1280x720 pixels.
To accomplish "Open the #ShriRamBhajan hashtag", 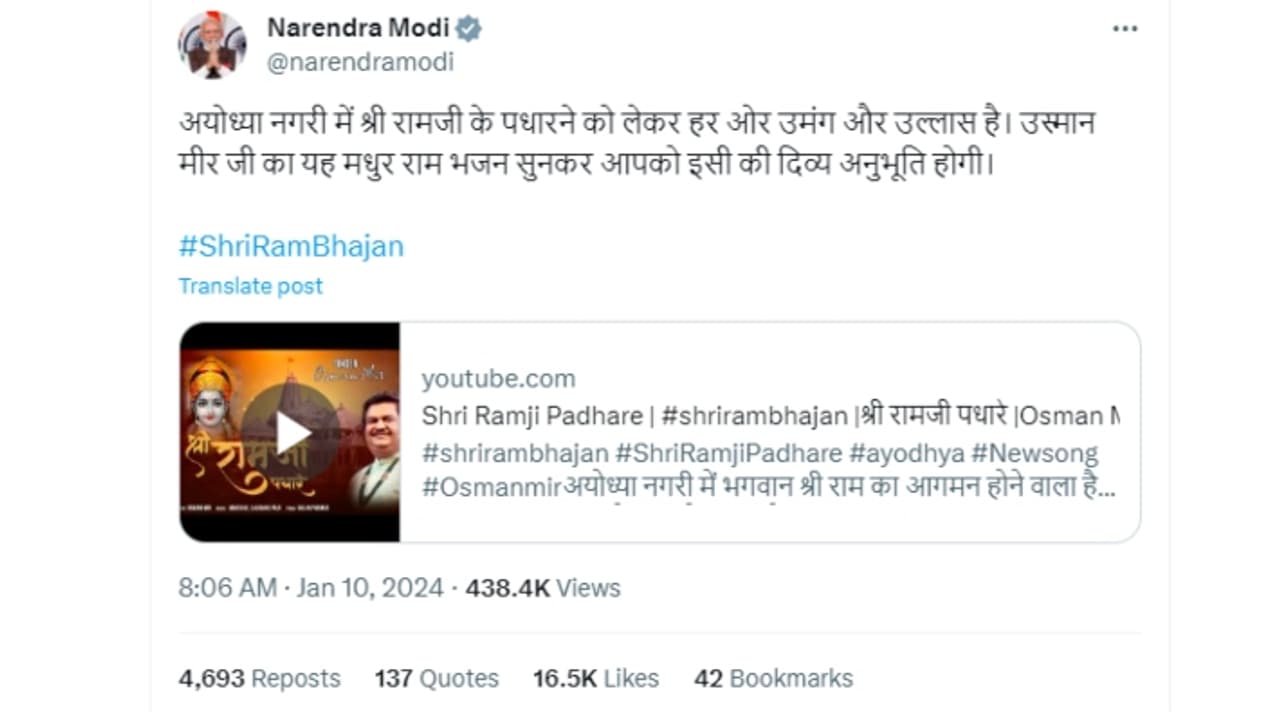I will (291, 246).
